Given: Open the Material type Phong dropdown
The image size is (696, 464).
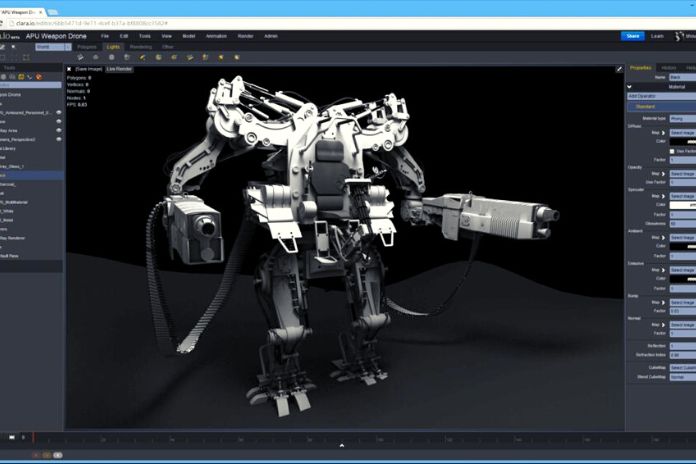Looking at the screenshot, I should [x=683, y=119].
